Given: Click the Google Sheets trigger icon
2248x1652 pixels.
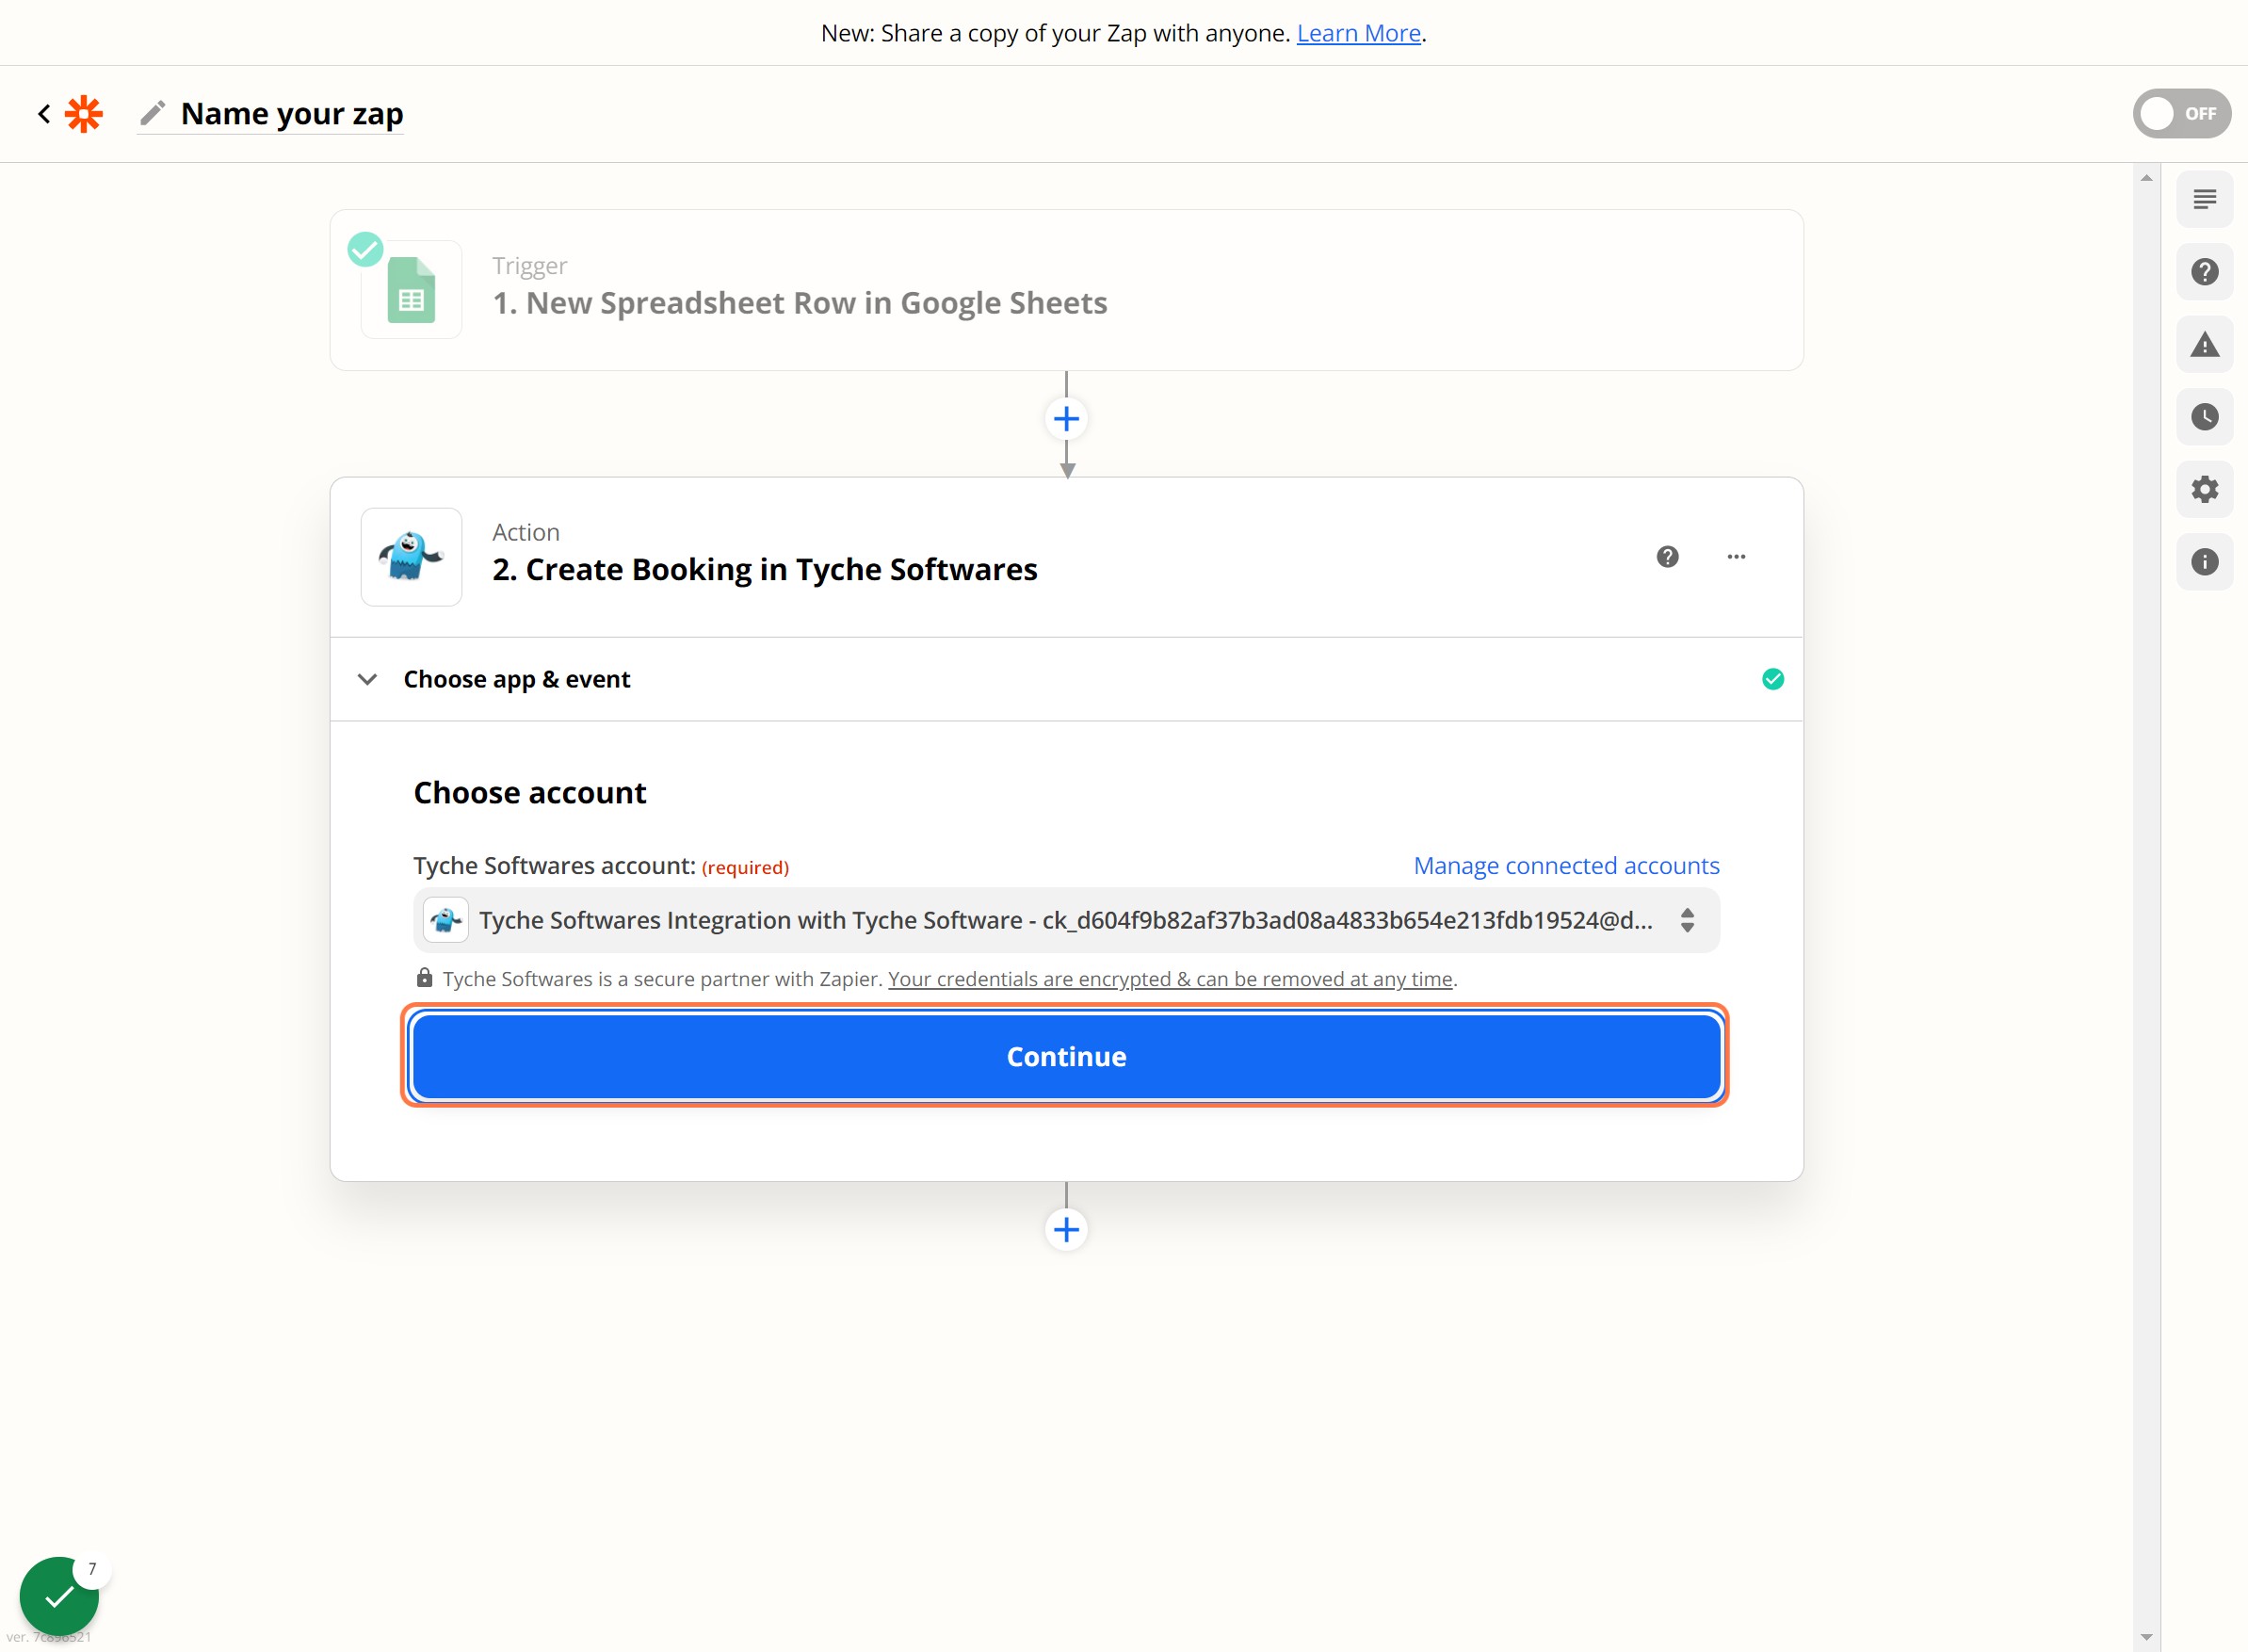Looking at the screenshot, I should pos(411,290).
